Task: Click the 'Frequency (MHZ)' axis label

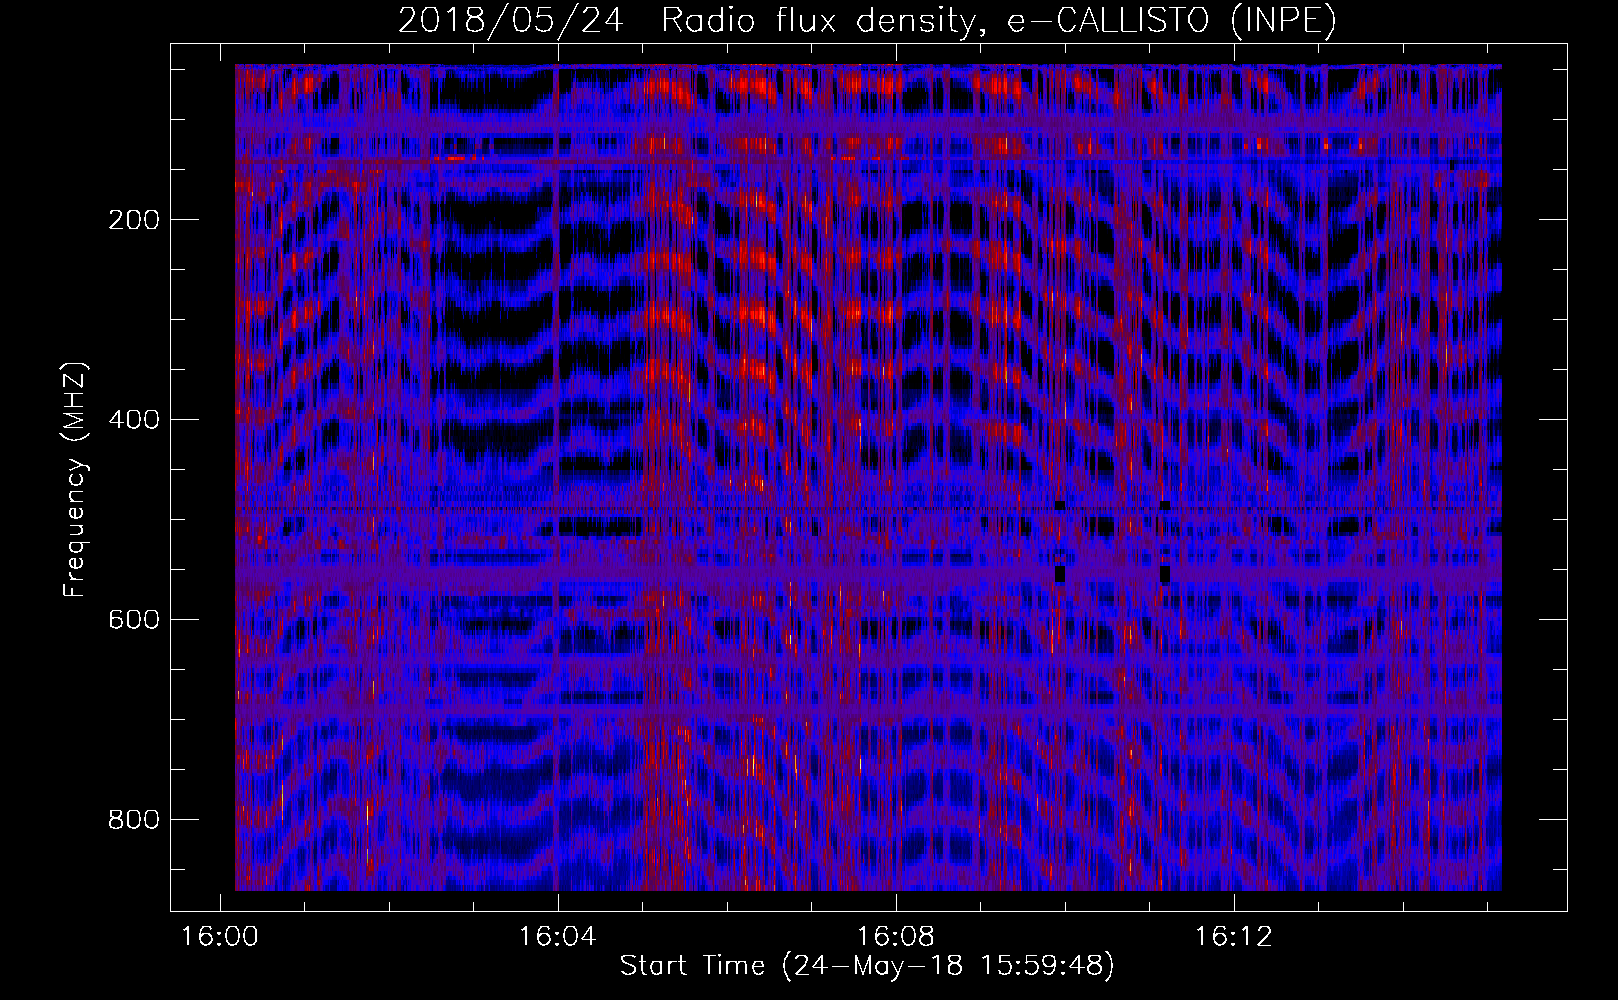Action: click(x=75, y=480)
